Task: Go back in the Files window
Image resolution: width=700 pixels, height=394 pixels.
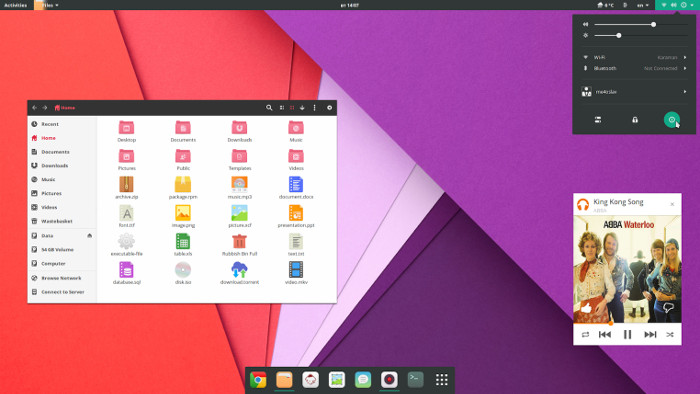Action: point(34,108)
